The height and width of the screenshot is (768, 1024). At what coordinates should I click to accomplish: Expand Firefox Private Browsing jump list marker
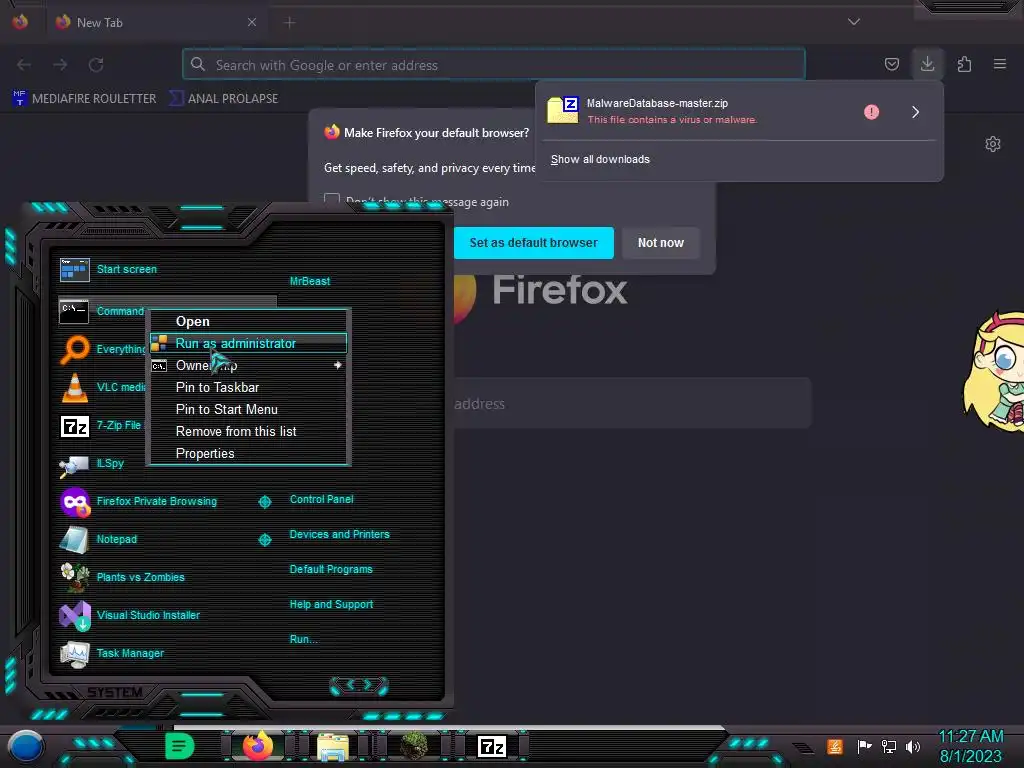(x=264, y=502)
